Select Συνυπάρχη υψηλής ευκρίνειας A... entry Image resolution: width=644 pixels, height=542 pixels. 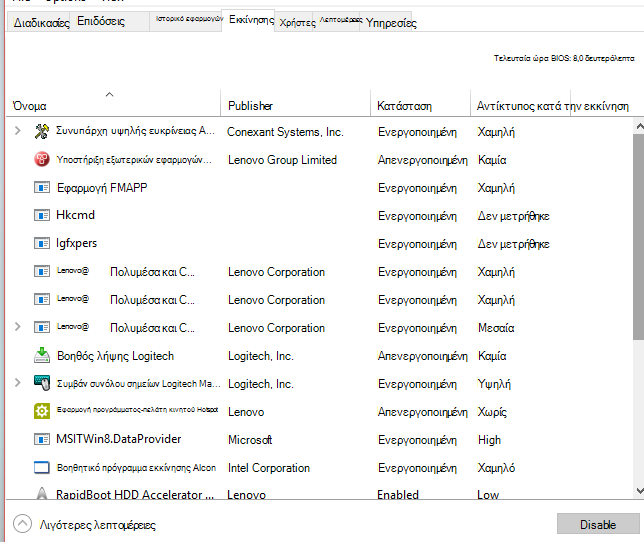click(x=135, y=131)
